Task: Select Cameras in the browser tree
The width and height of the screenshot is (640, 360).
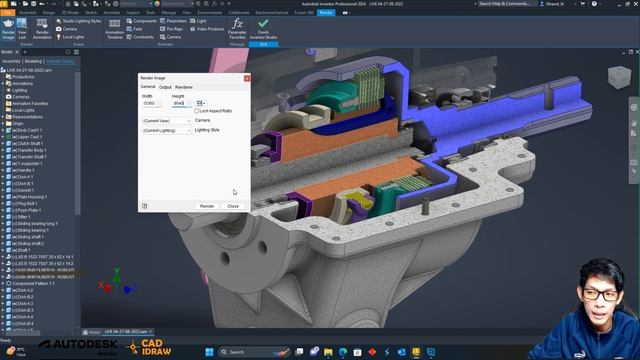Action: [x=20, y=97]
